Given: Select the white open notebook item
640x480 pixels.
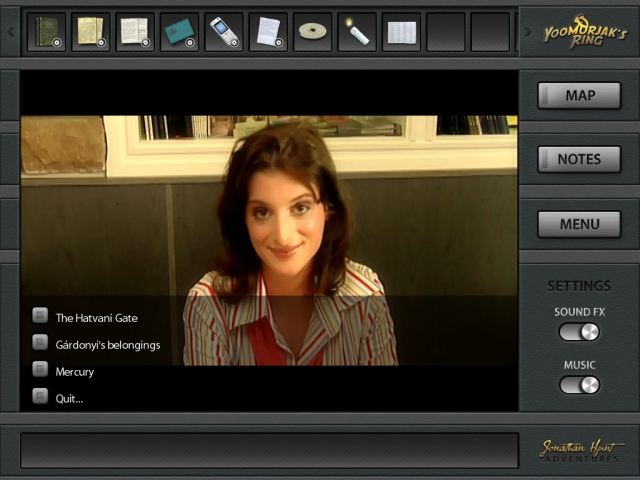Looking at the screenshot, I should [402, 31].
